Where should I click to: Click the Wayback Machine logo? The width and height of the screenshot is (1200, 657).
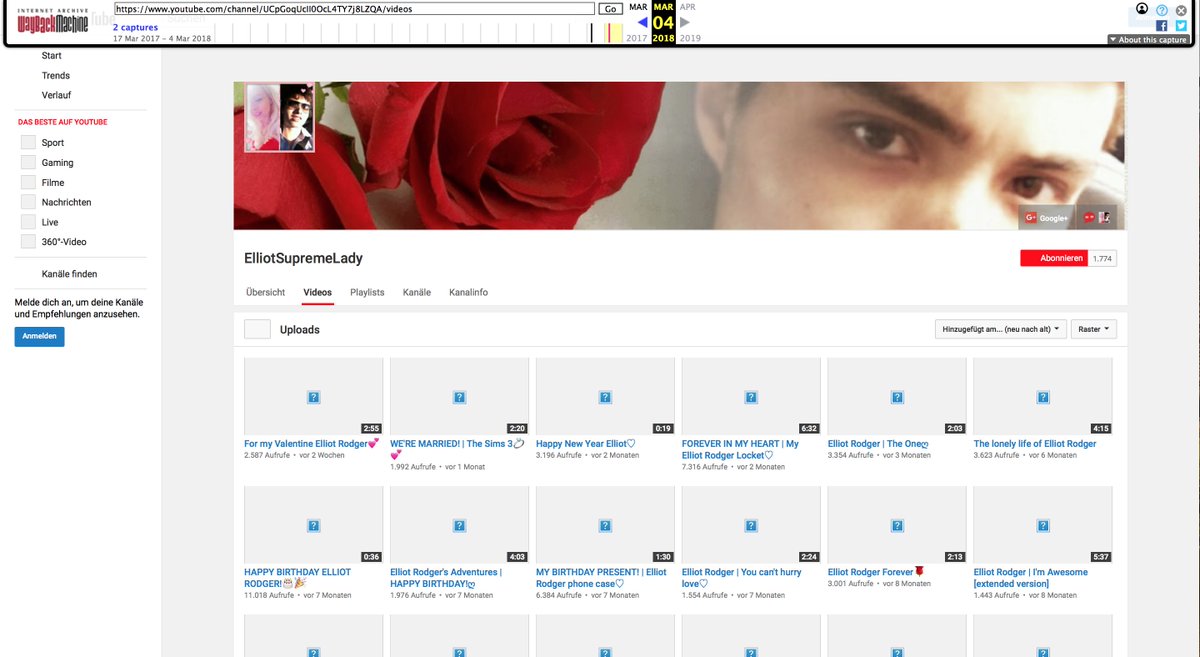point(52,20)
